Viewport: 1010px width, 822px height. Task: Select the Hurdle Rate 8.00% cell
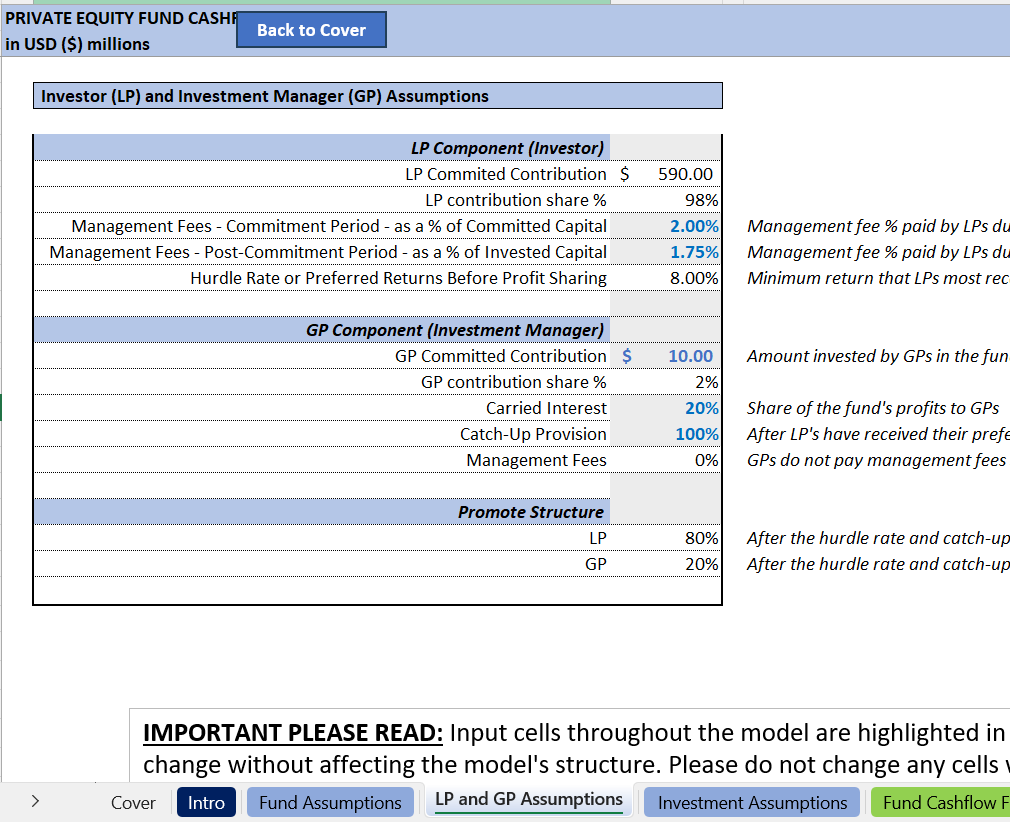point(665,278)
